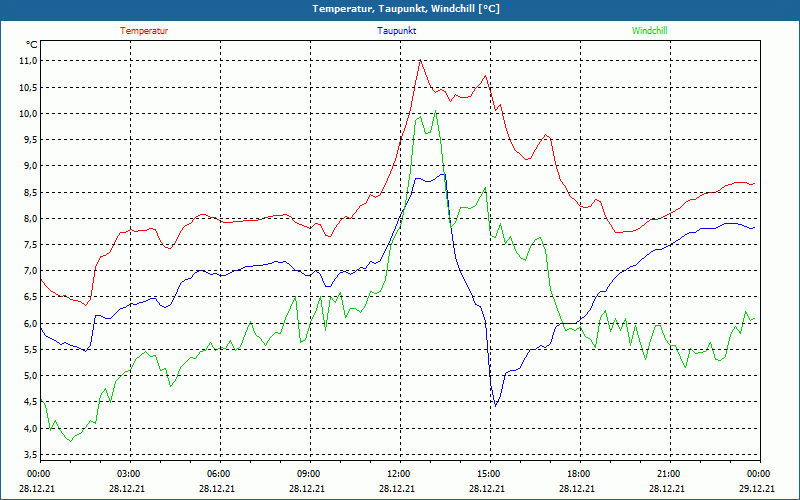Click the 03:00 time axis label

pyautogui.click(x=129, y=474)
